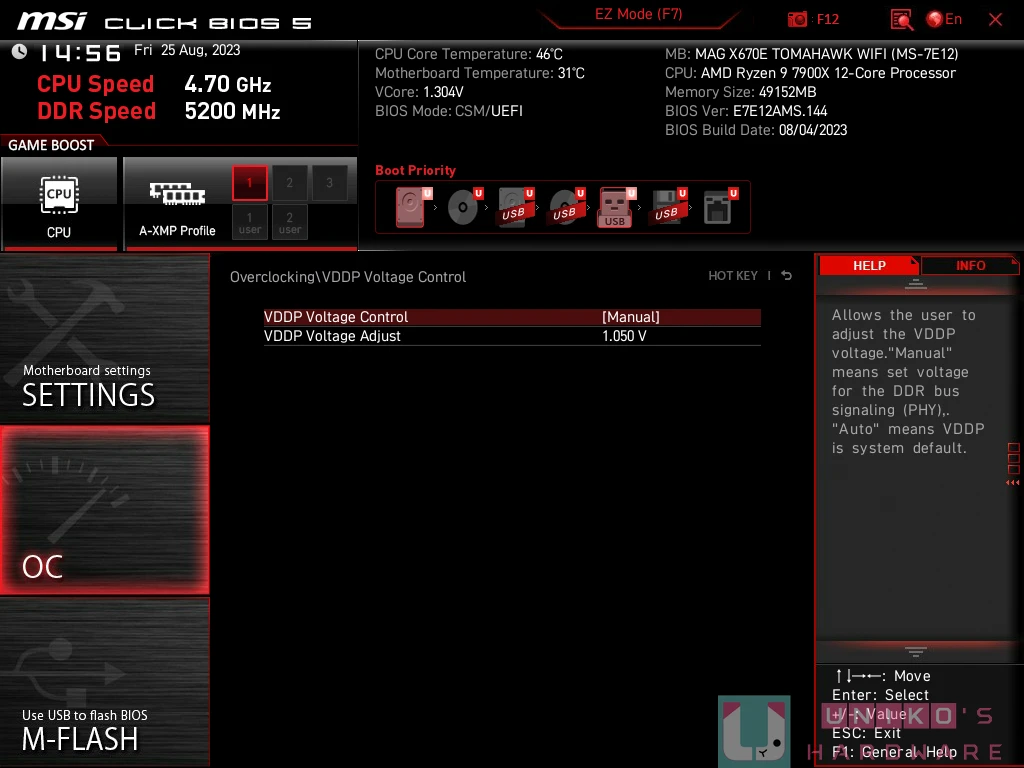Select the USB floppy boot device icon
This screenshot has height=768, width=1024.
click(x=668, y=207)
